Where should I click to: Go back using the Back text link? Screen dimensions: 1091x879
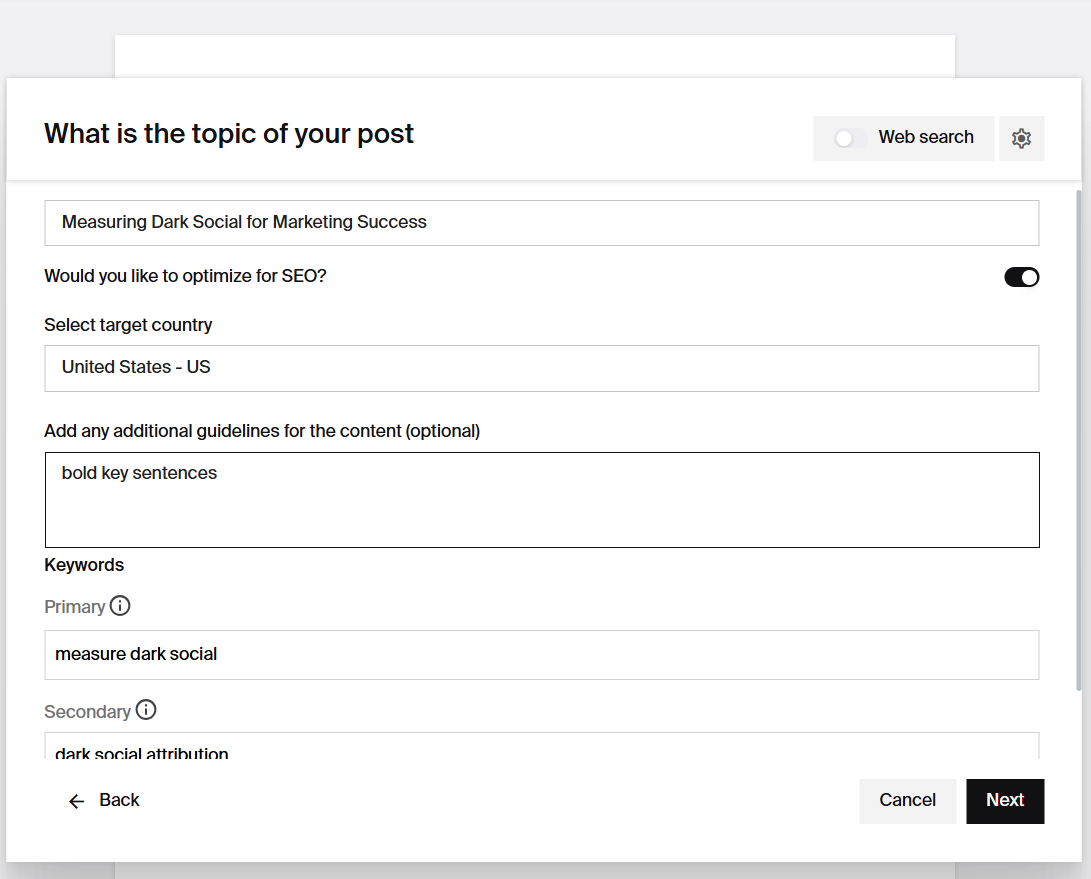(119, 800)
